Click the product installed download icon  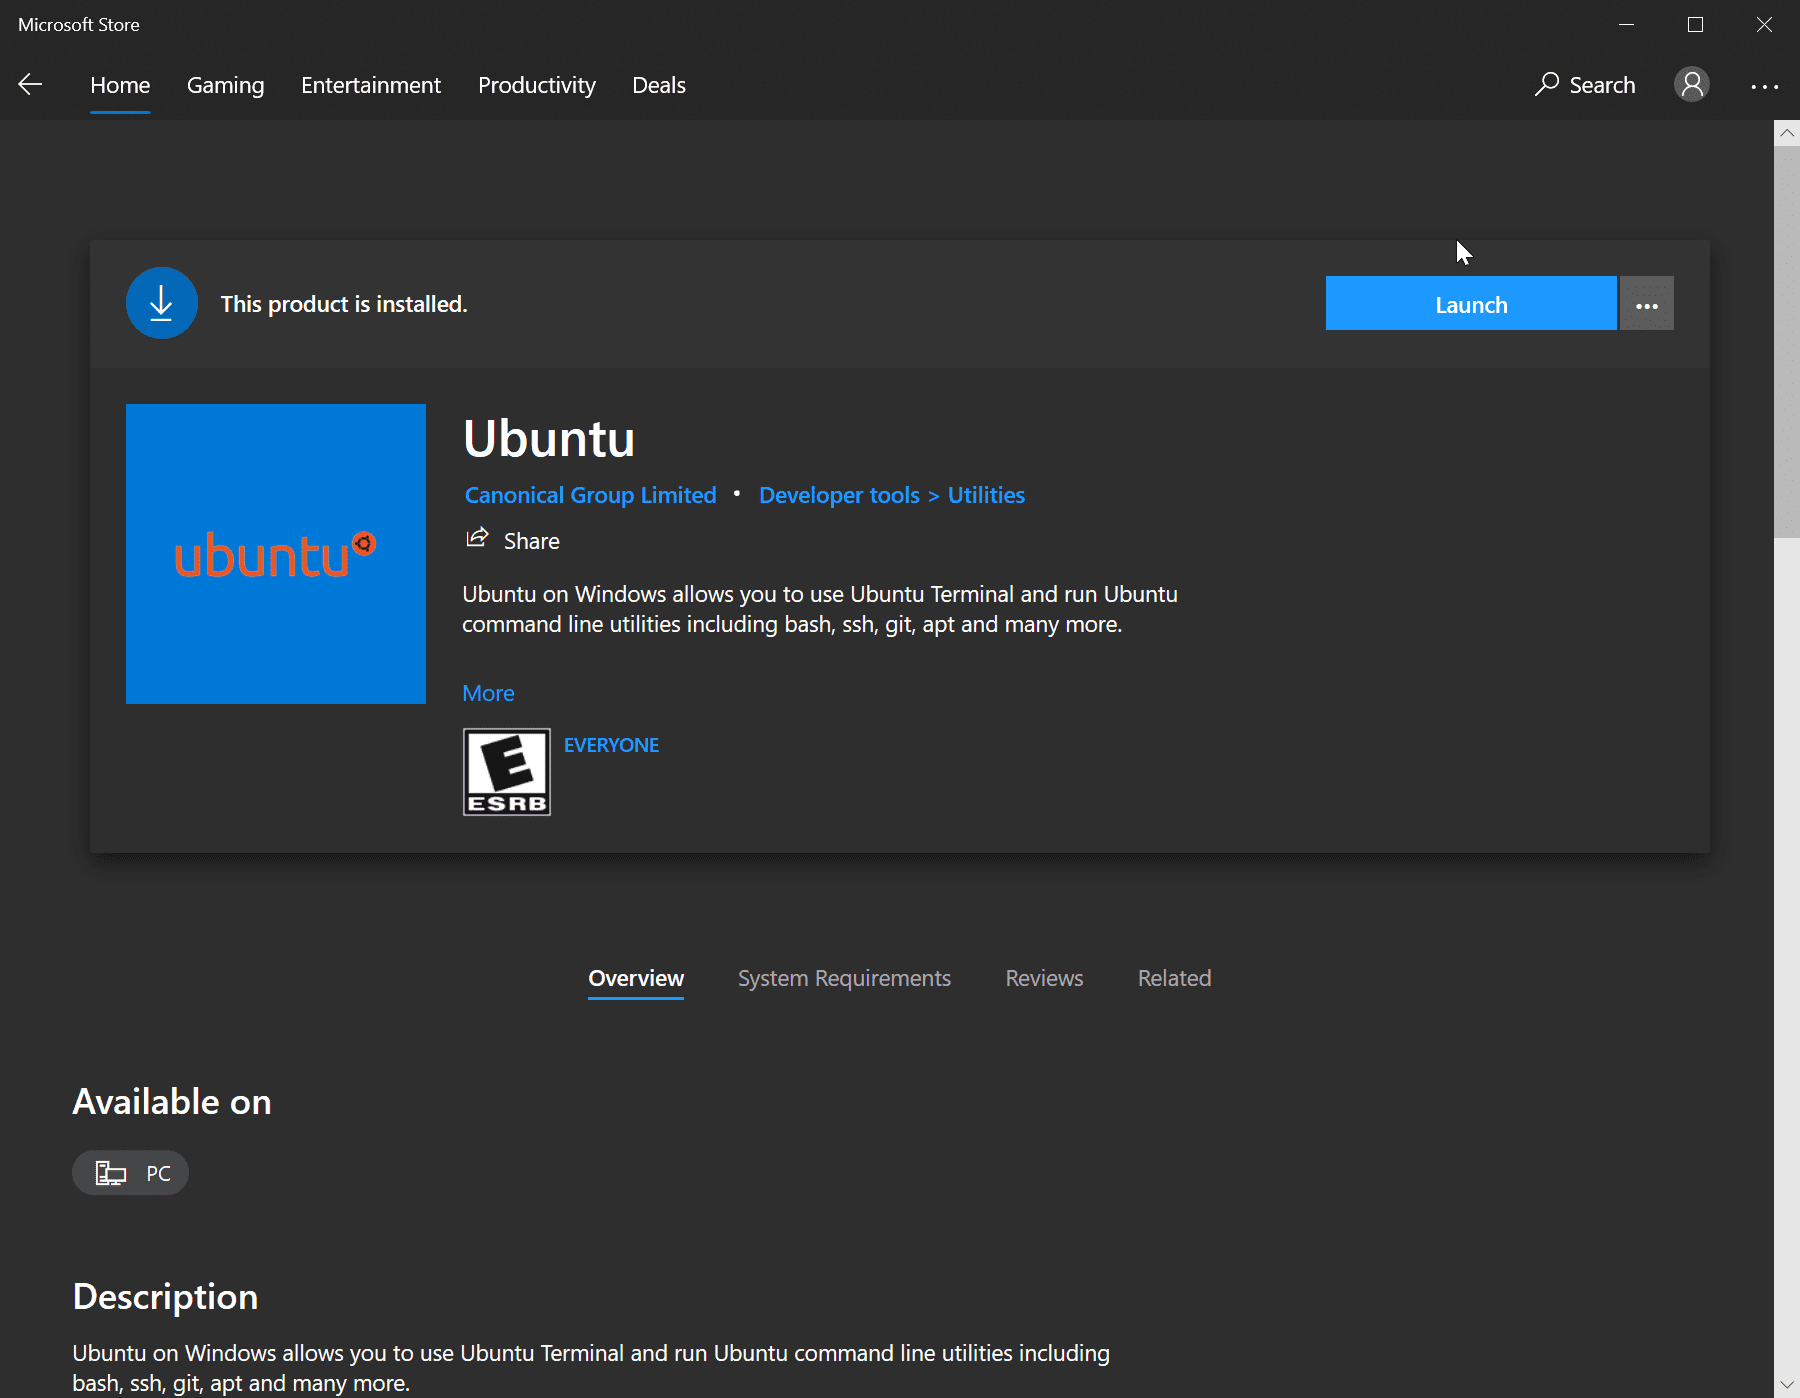pyautogui.click(x=161, y=302)
